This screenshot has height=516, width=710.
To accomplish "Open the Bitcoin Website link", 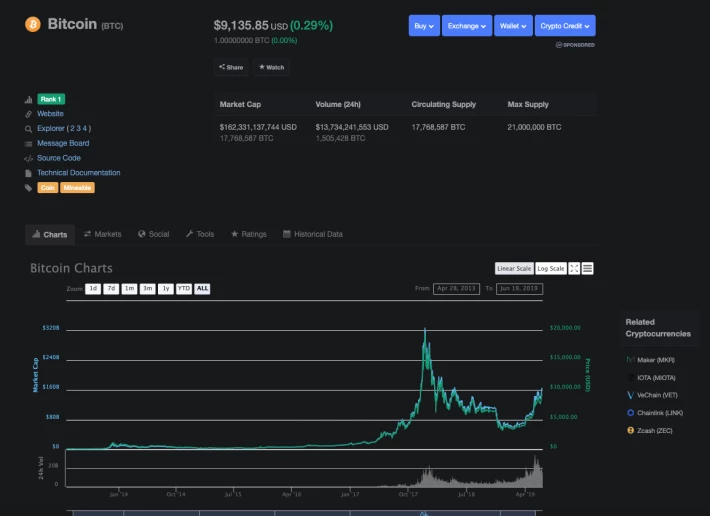I will [50, 114].
